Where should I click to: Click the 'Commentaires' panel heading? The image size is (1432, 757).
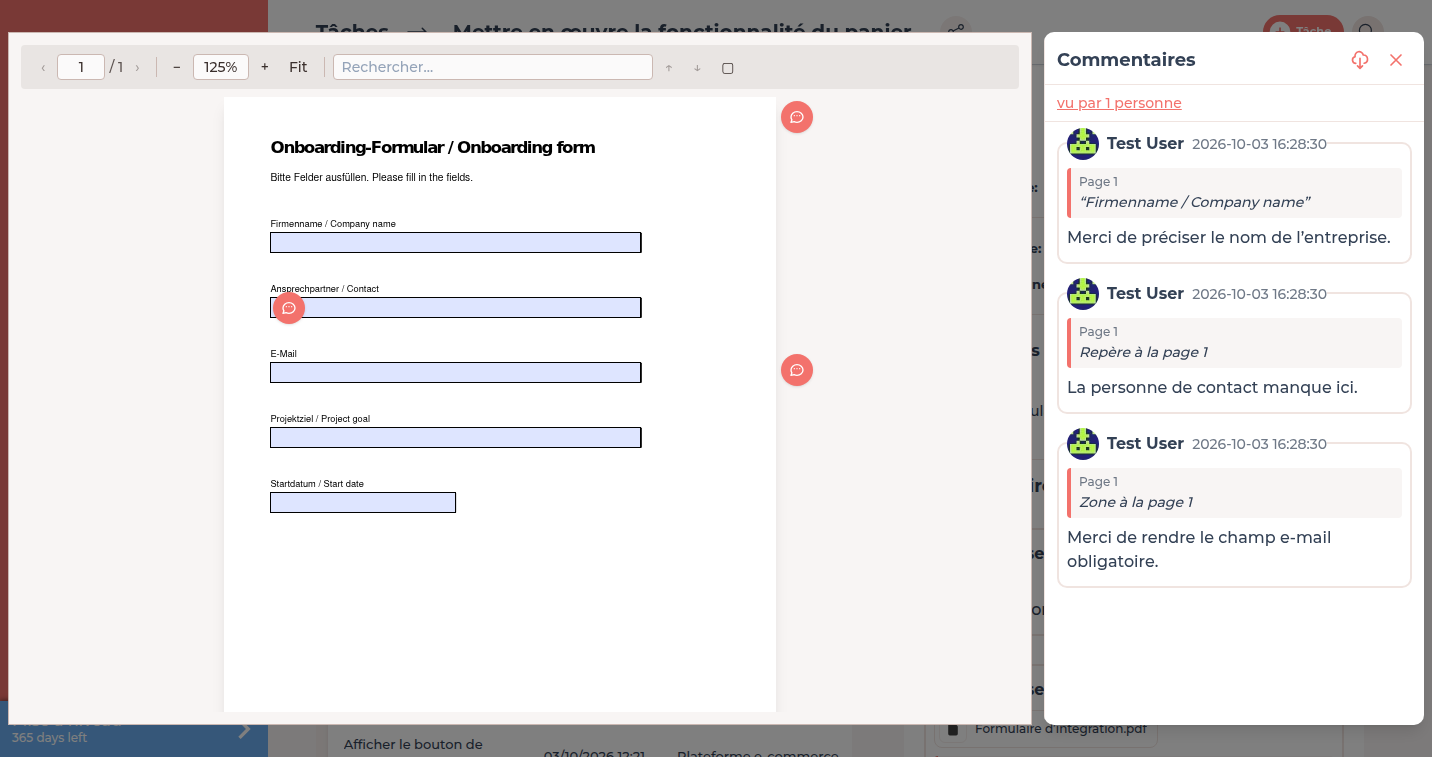(x=1126, y=60)
